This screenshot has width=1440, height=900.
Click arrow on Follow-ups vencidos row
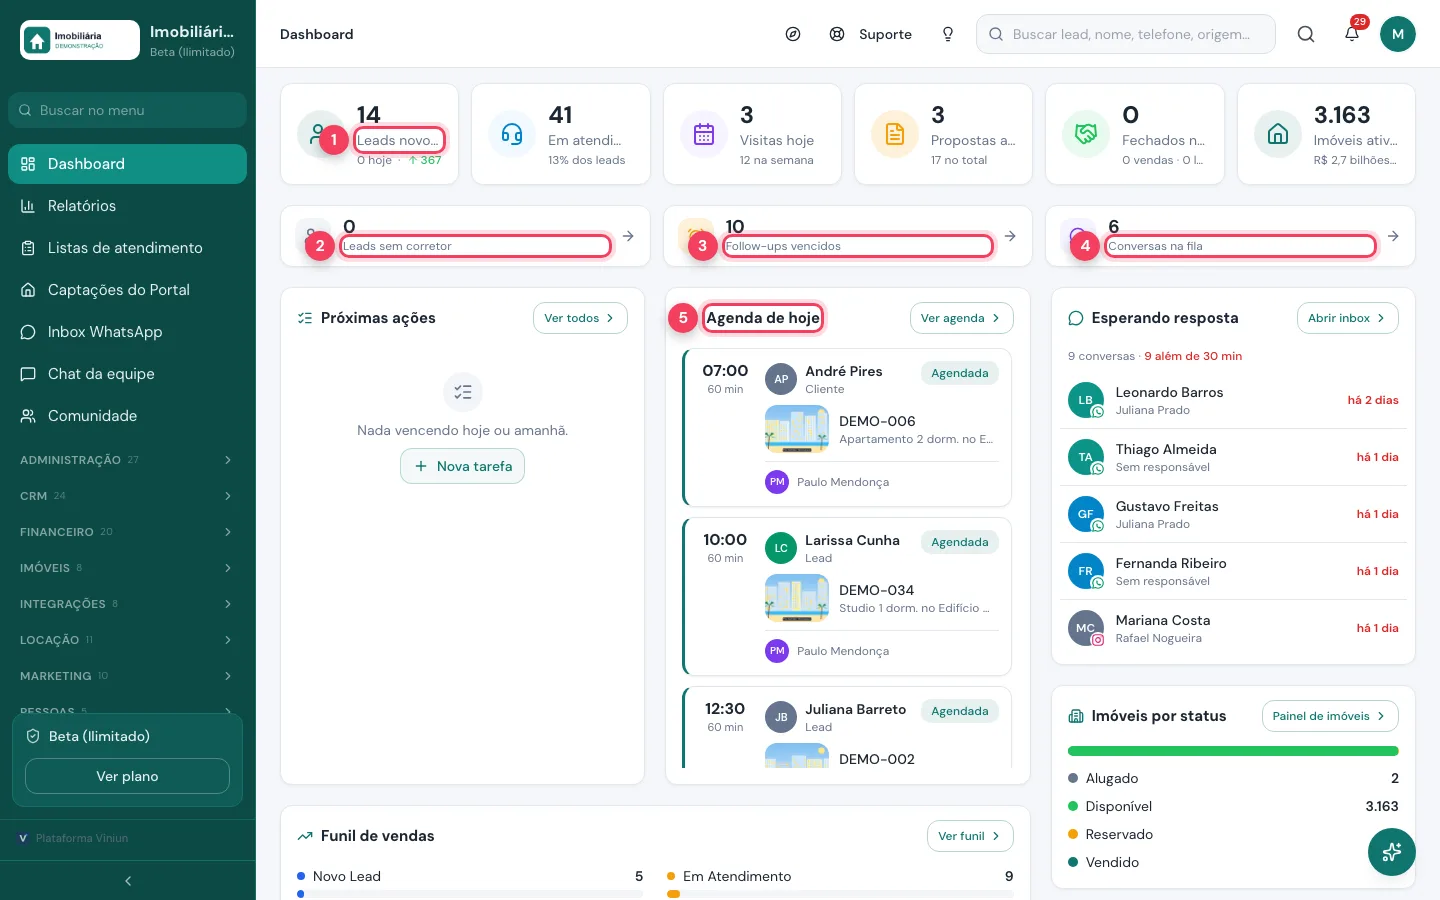1010,236
